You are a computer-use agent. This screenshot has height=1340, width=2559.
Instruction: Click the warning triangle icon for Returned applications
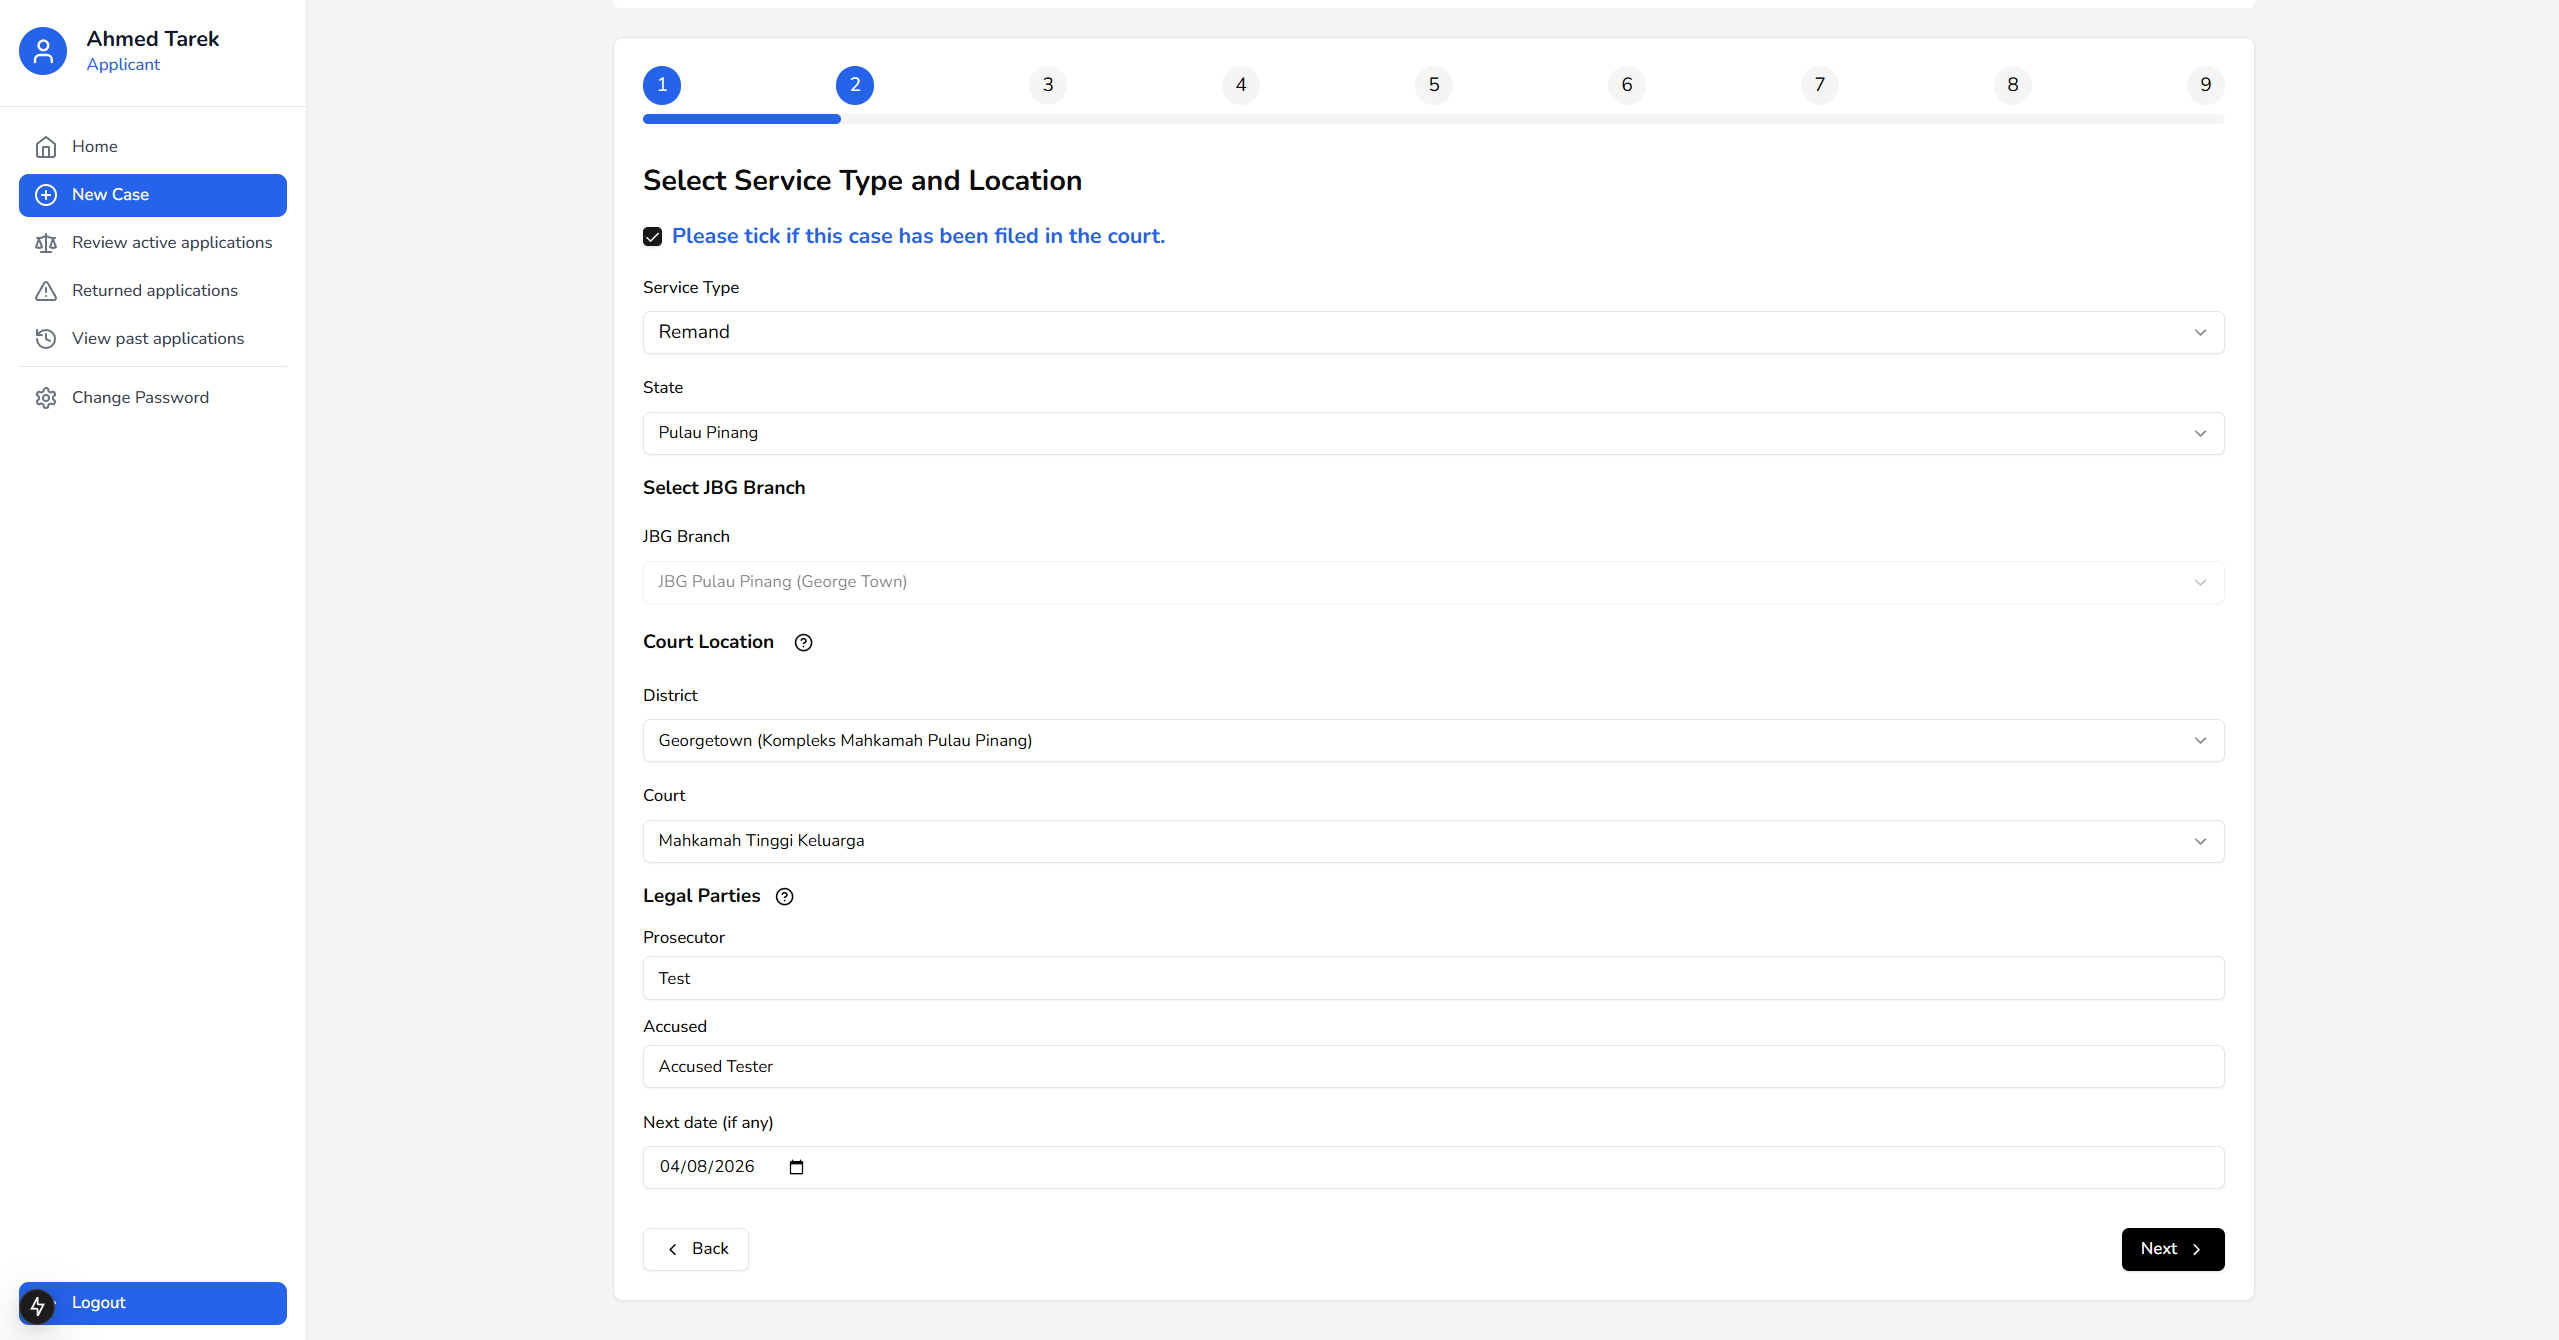46,291
